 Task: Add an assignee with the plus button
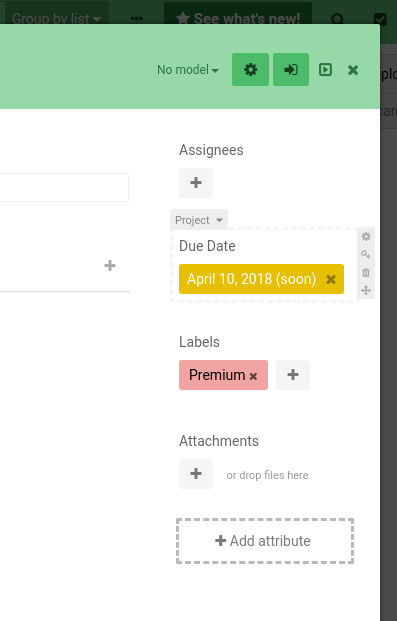click(196, 183)
